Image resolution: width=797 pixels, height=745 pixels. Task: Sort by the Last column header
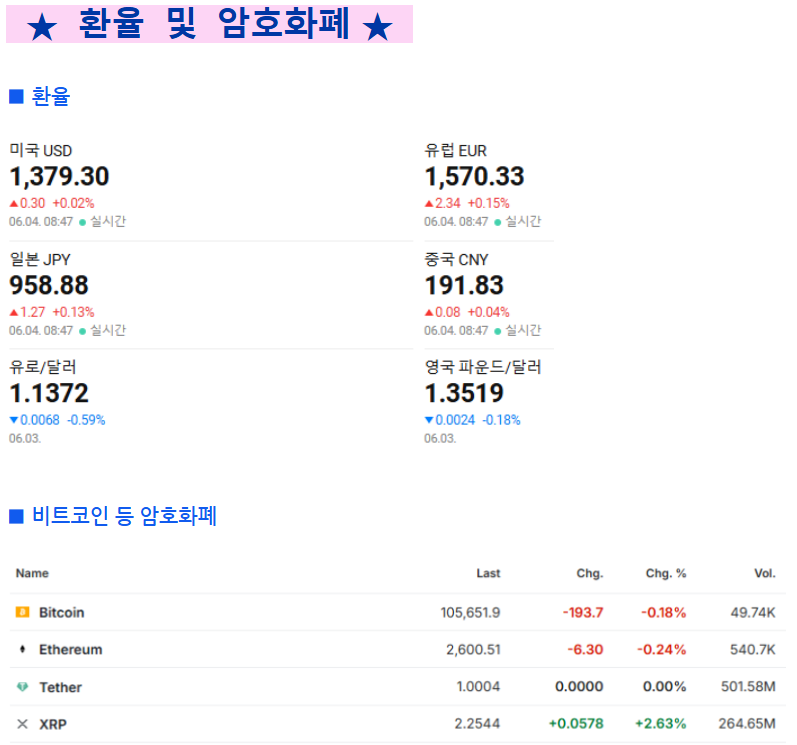(488, 573)
